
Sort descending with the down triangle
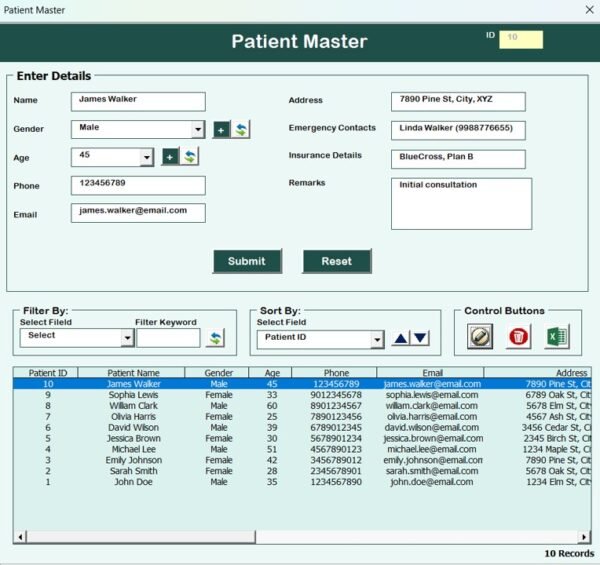(x=420, y=338)
